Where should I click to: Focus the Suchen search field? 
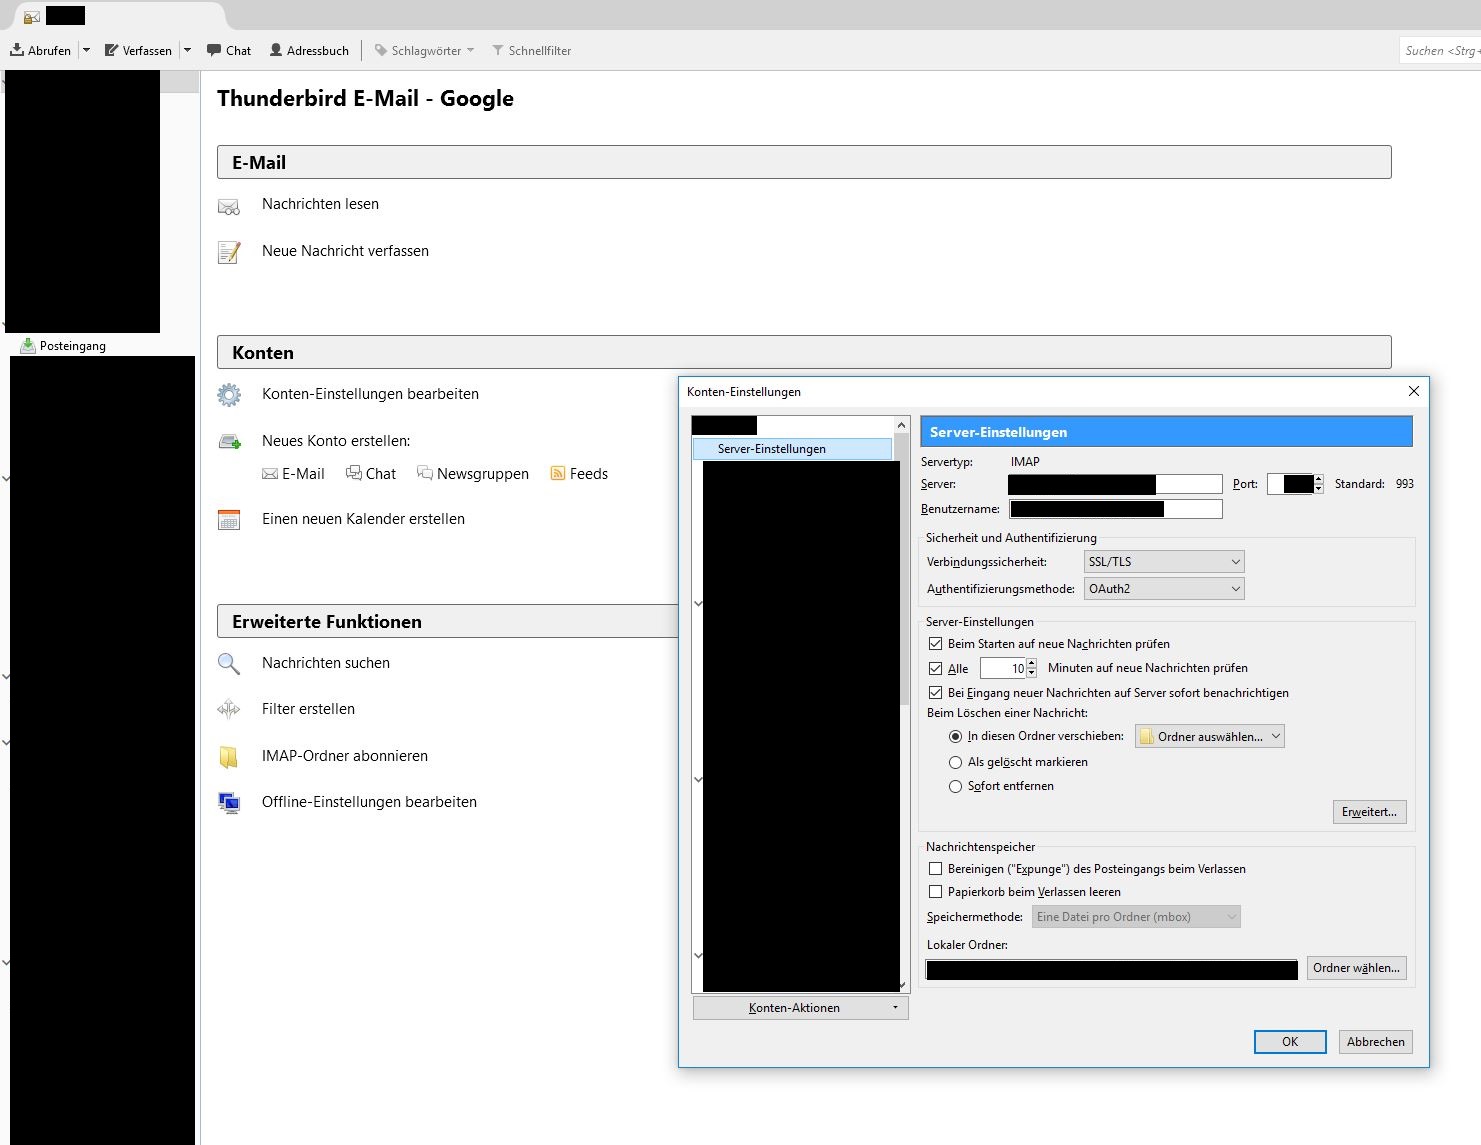pos(1440,50)
